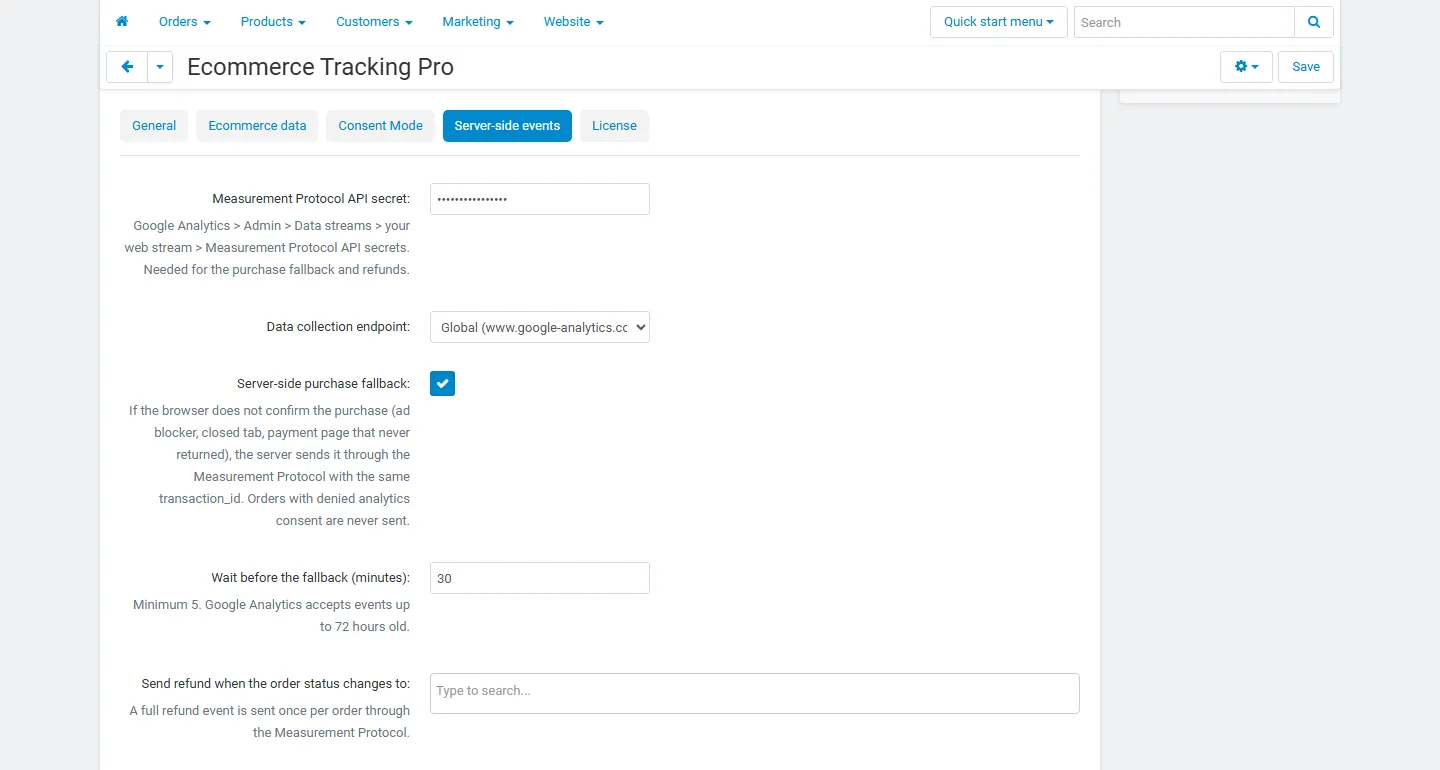
Task: Choose the Data collection endpoint select
Action: pos(540,327)
